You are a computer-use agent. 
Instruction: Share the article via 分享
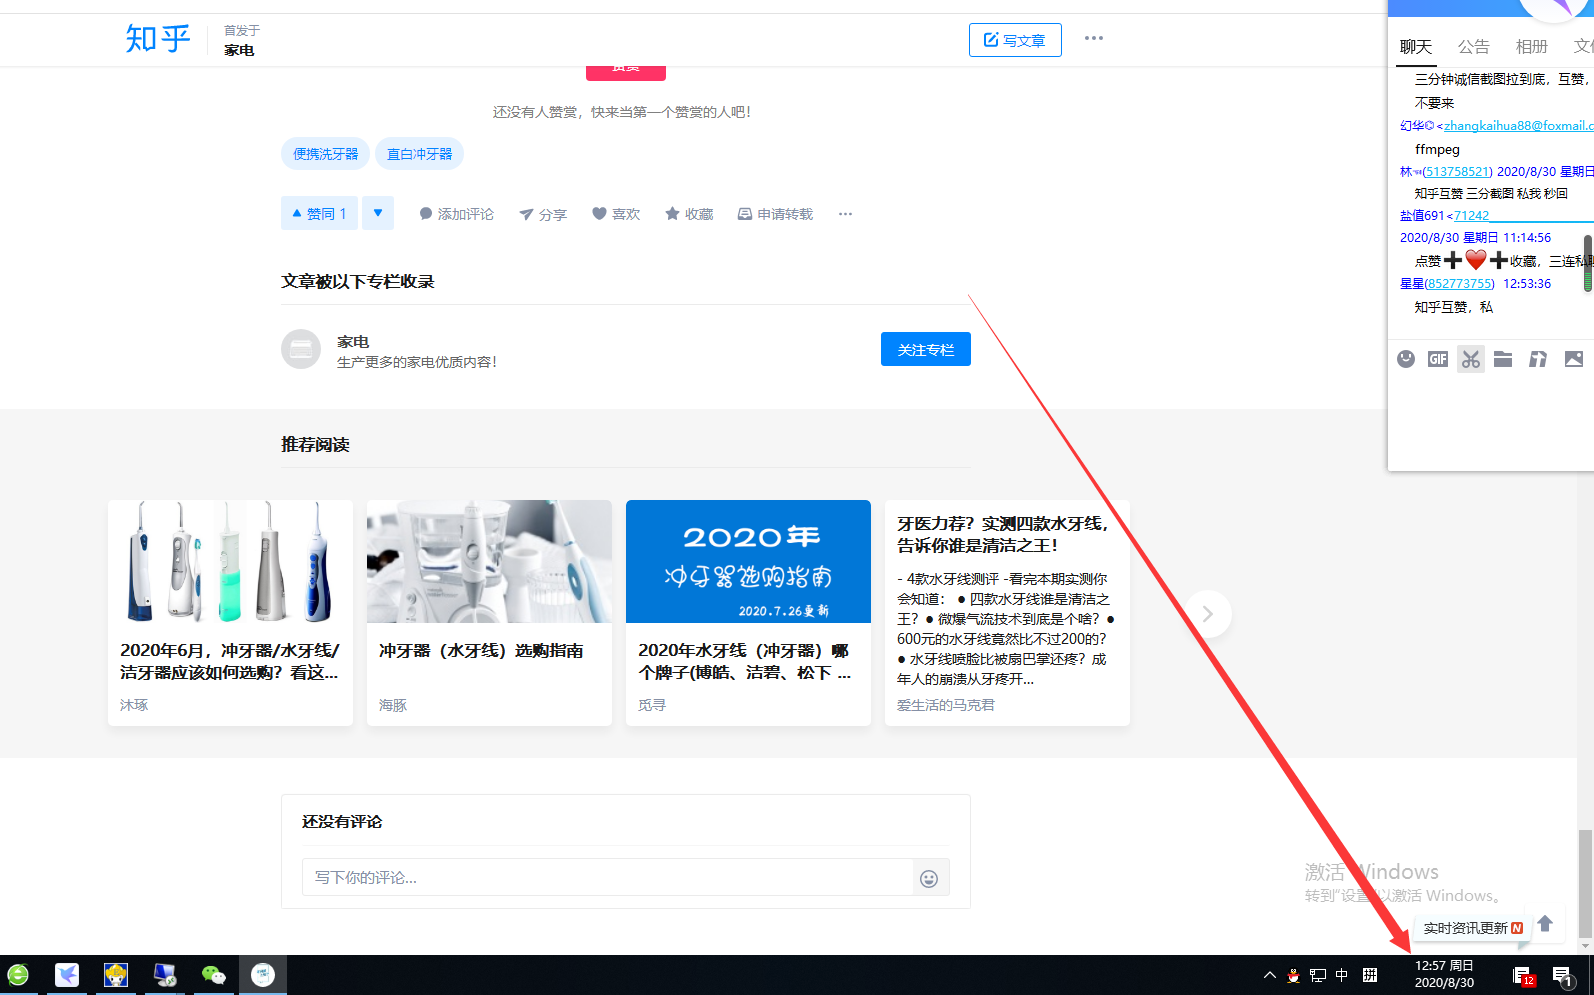coord(543,214)
